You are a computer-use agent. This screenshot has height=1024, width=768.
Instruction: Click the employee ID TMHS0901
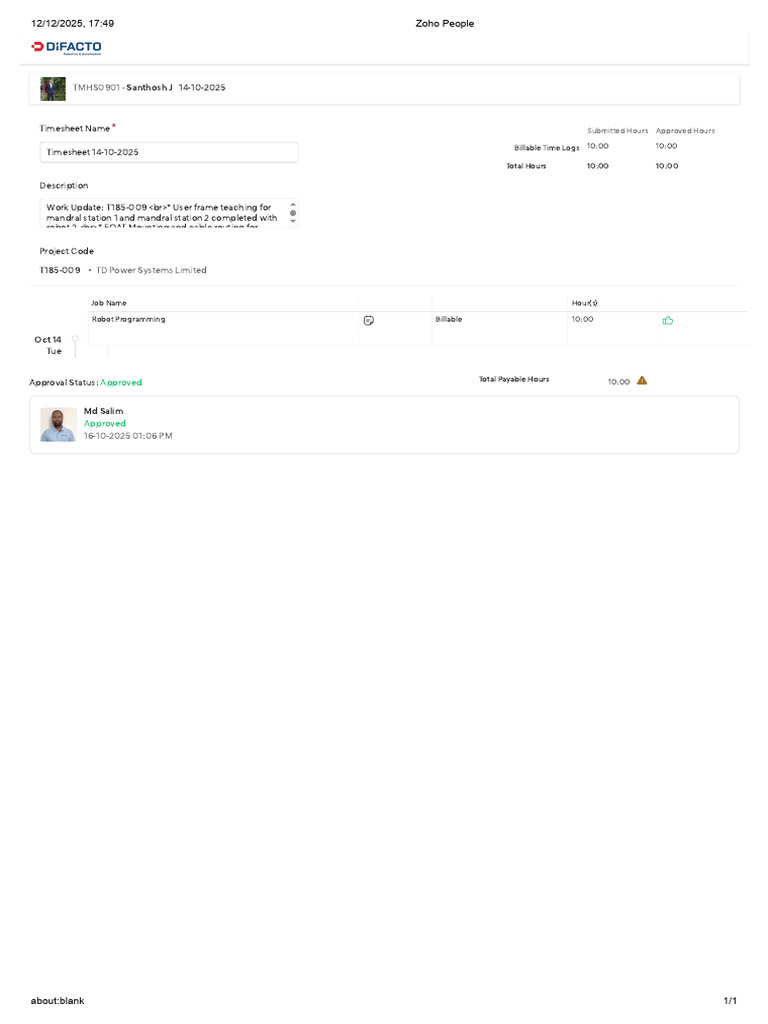pyautogui.click(x=96, y=88)
